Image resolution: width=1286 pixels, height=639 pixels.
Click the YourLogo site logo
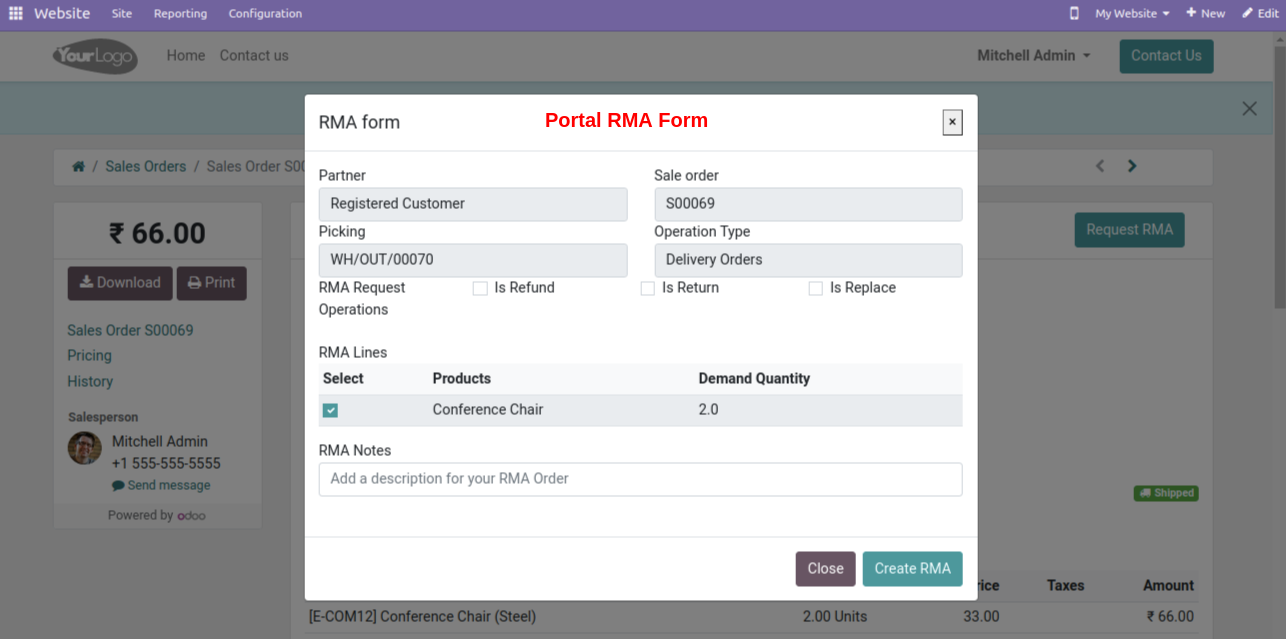95,56
